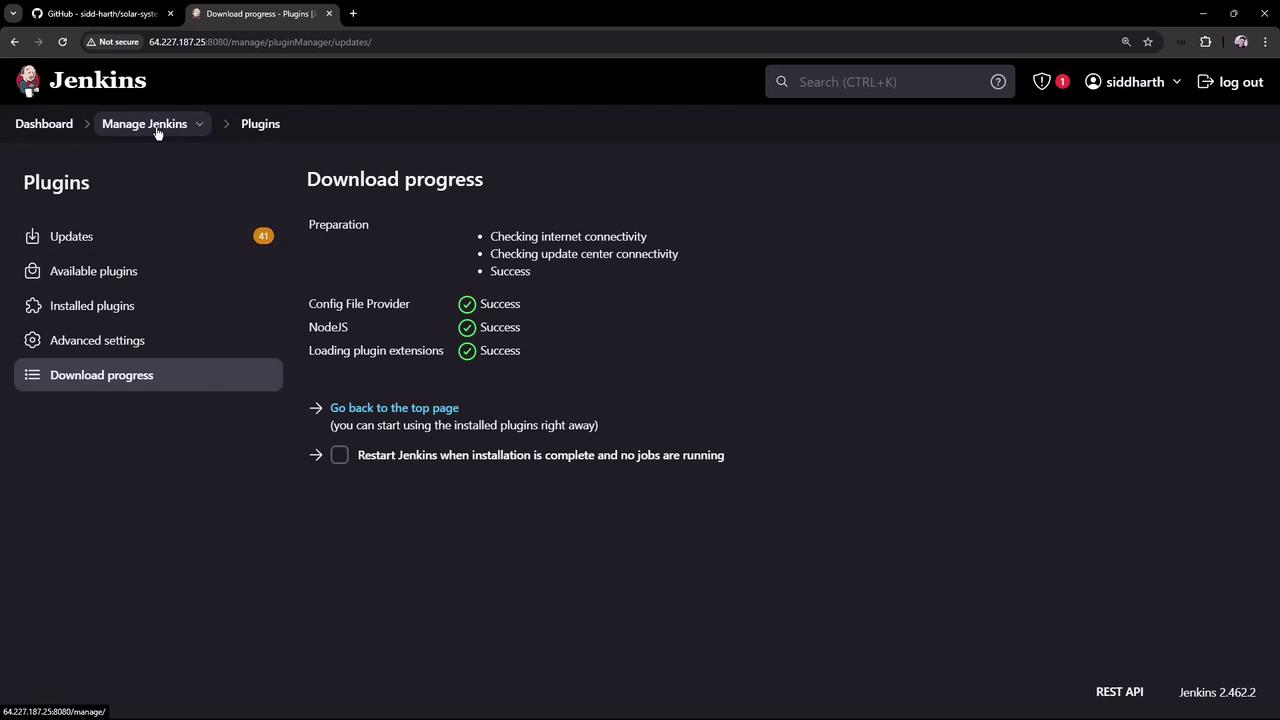Go to Dashboard breadcrumb
1280x720 pixels.
(44, 124)
